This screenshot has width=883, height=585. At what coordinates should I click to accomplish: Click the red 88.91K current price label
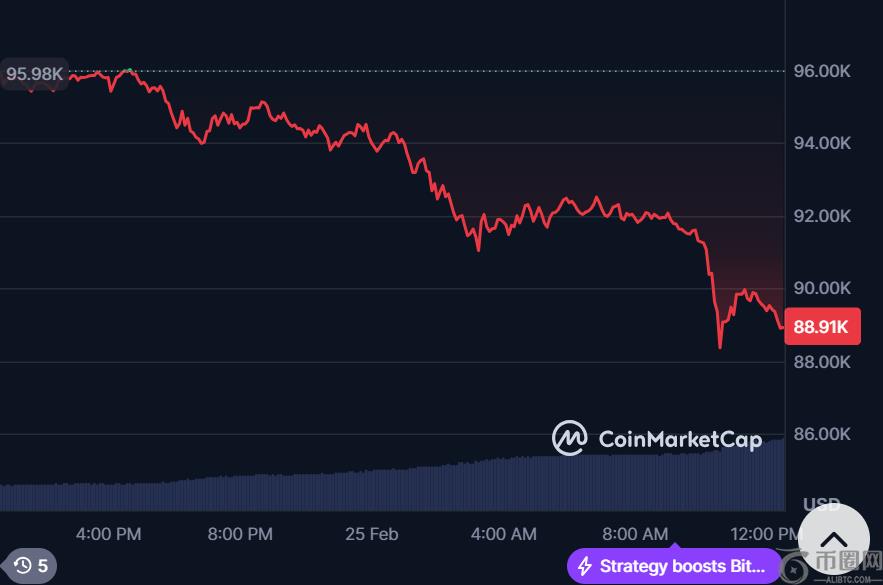coord(821,326)
